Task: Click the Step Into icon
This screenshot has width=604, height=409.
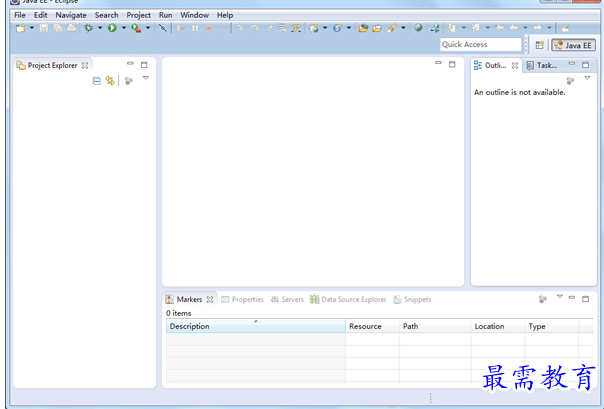Action: 240,28
